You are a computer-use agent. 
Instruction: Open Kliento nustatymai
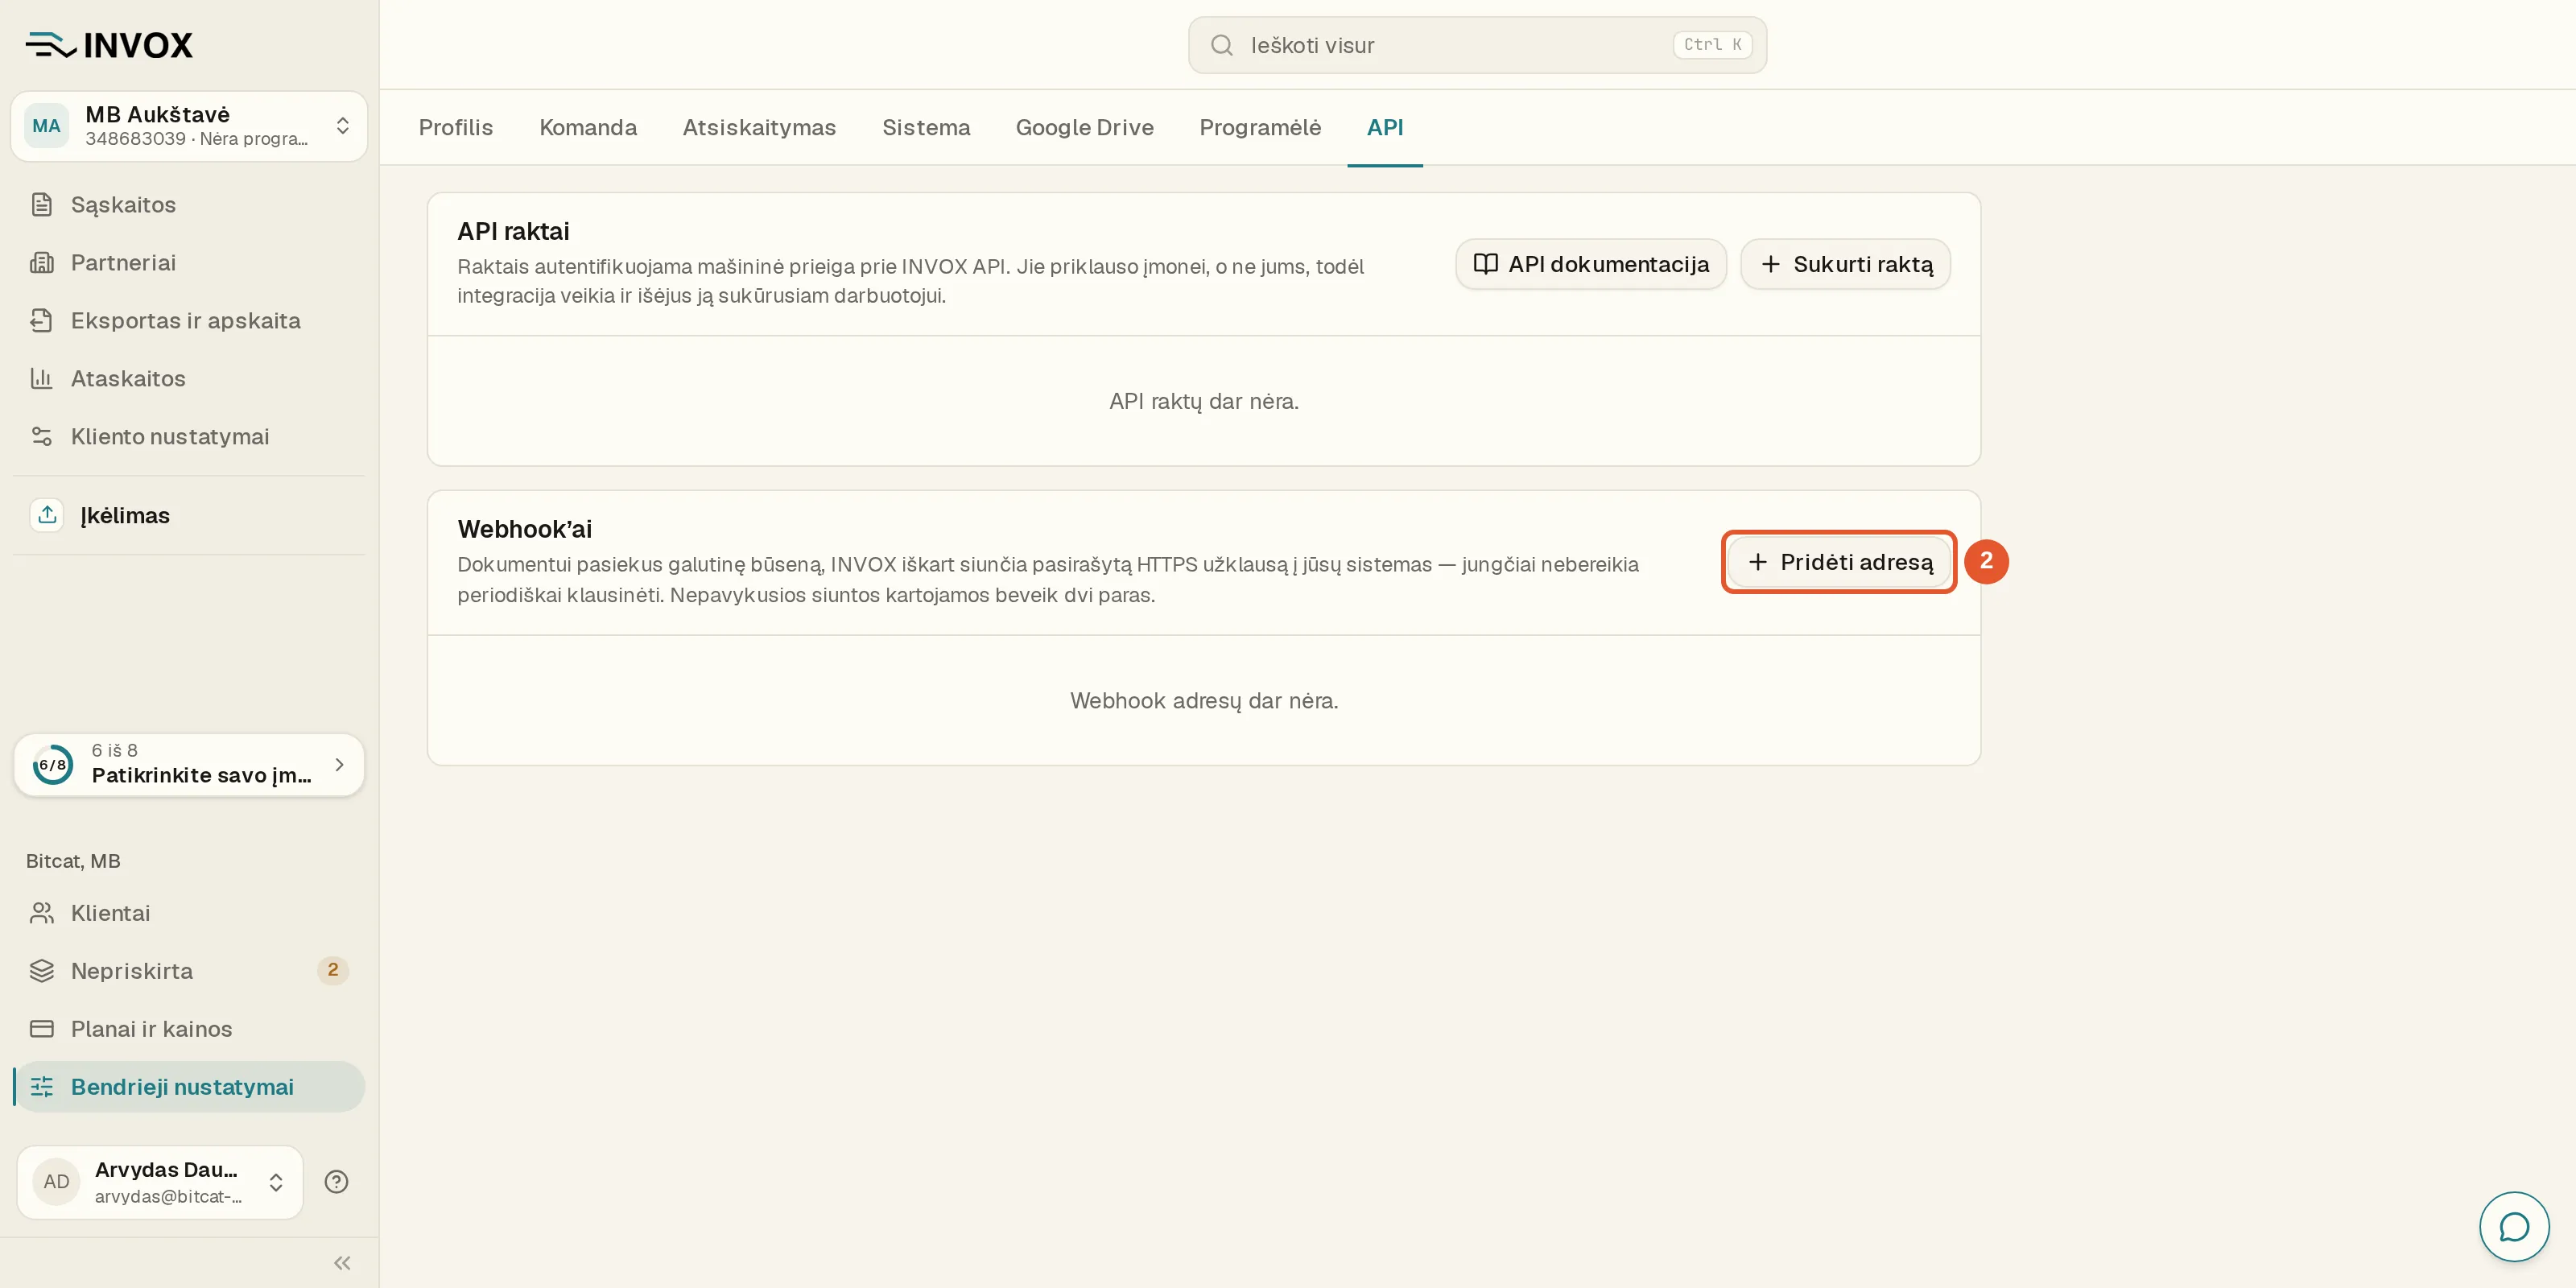(189, 437)
